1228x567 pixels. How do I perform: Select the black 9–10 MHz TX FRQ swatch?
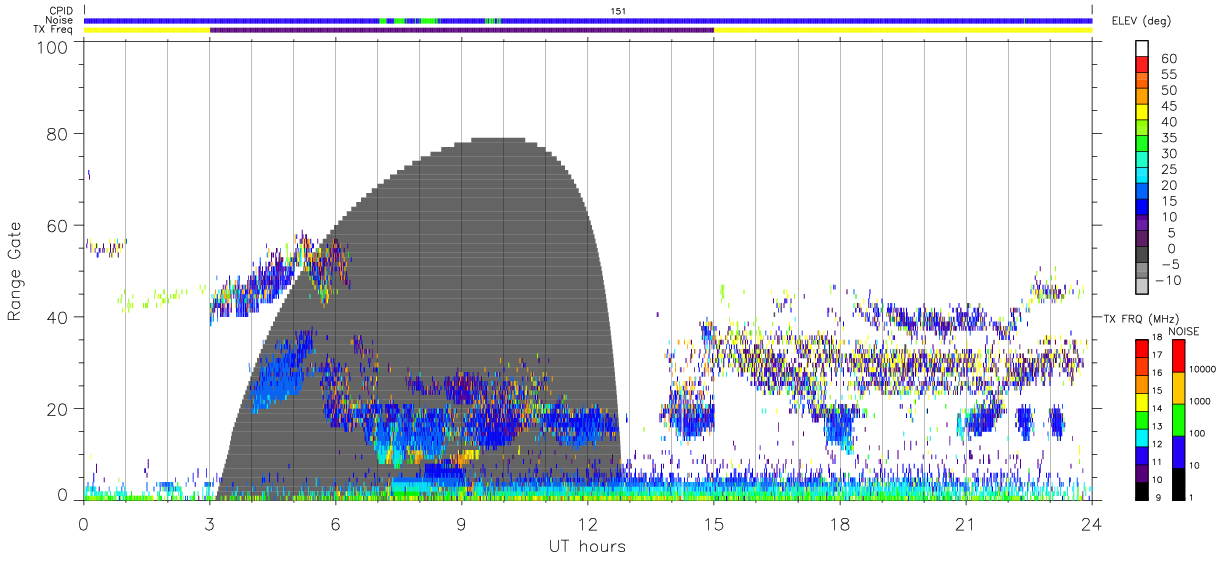(x=1142, y=491)
